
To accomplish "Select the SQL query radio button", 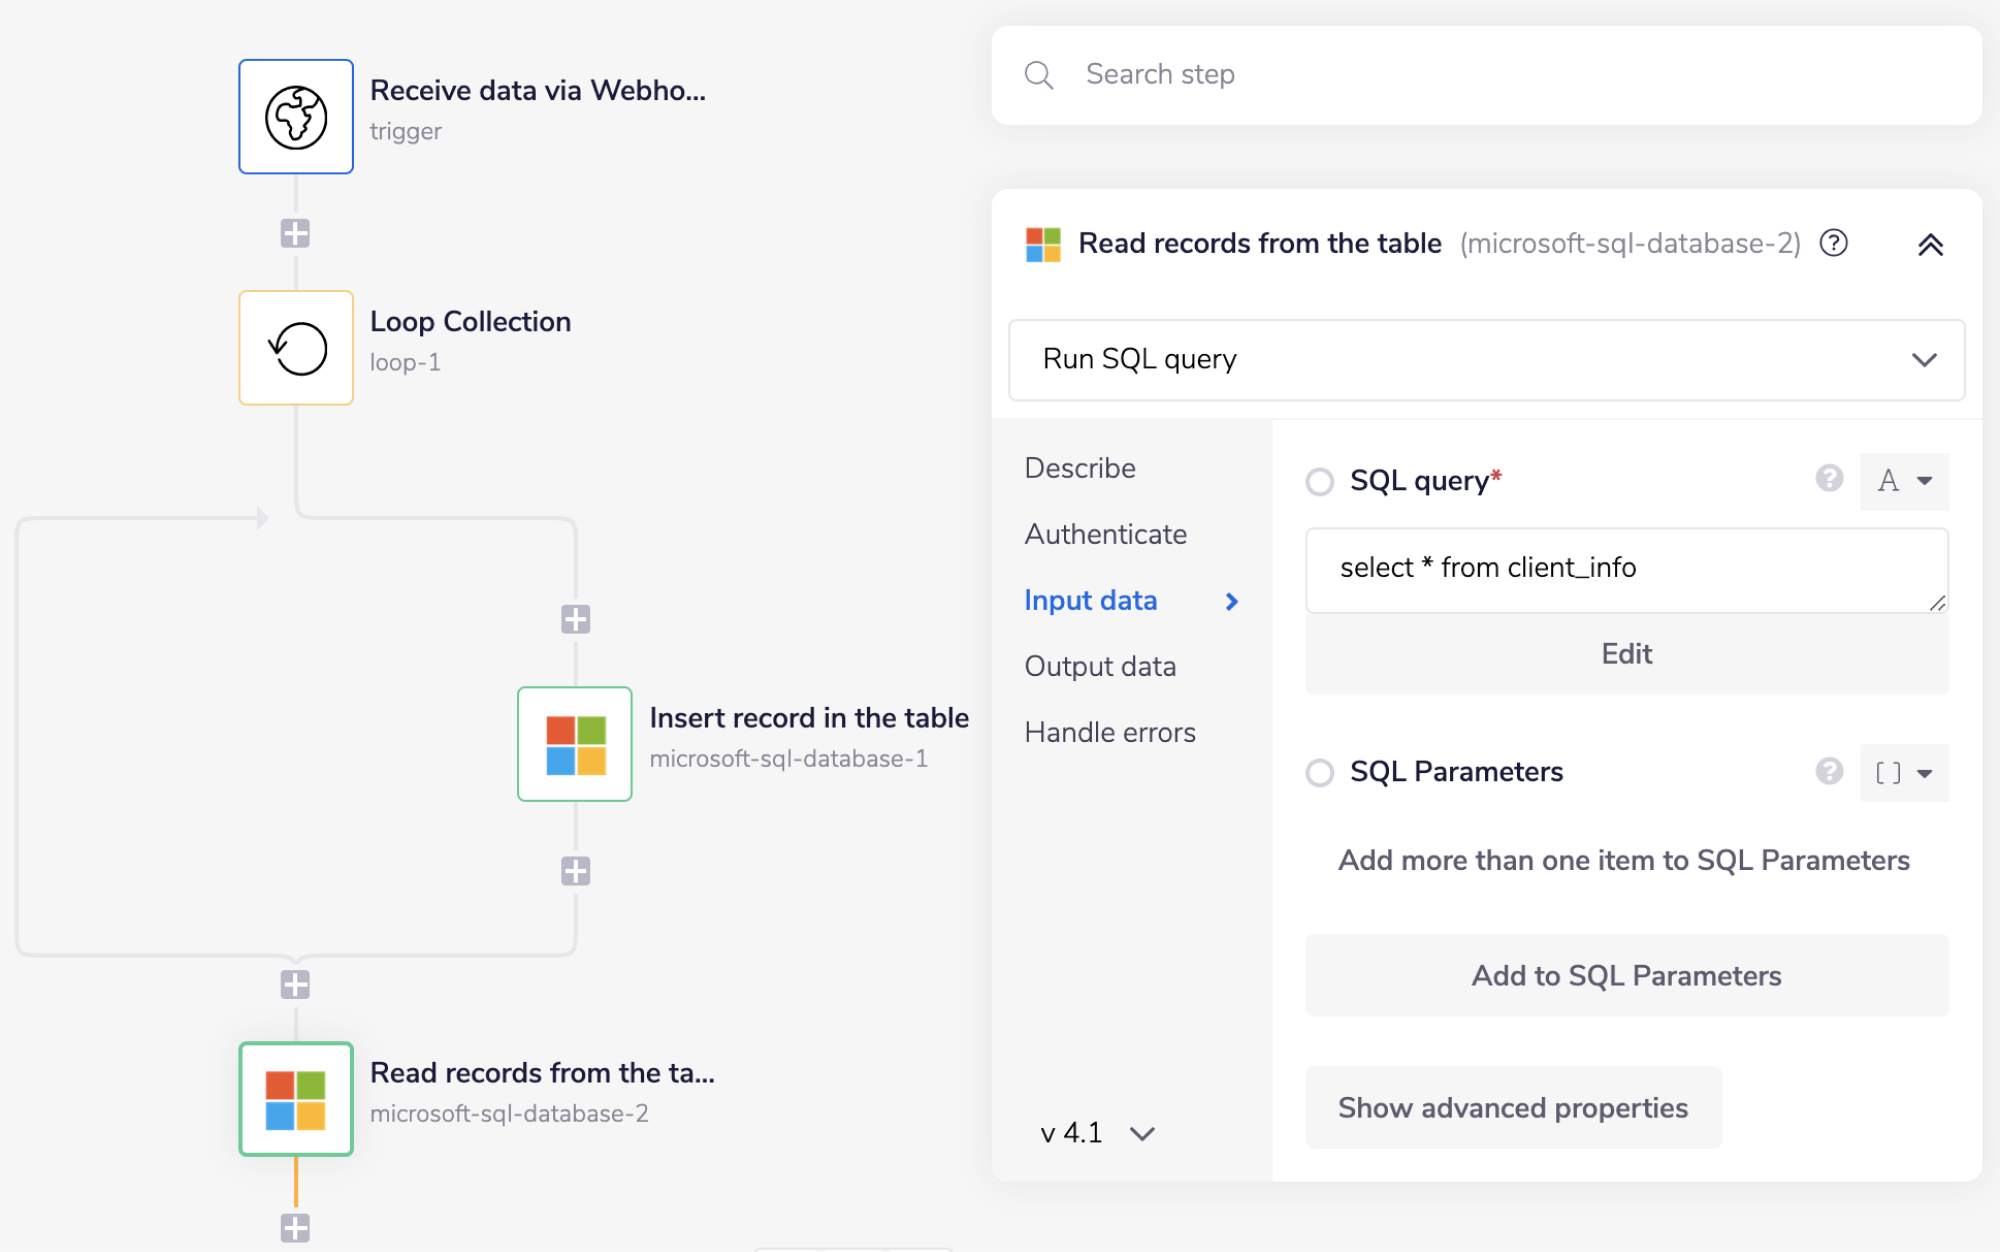I will [1320, 482].
